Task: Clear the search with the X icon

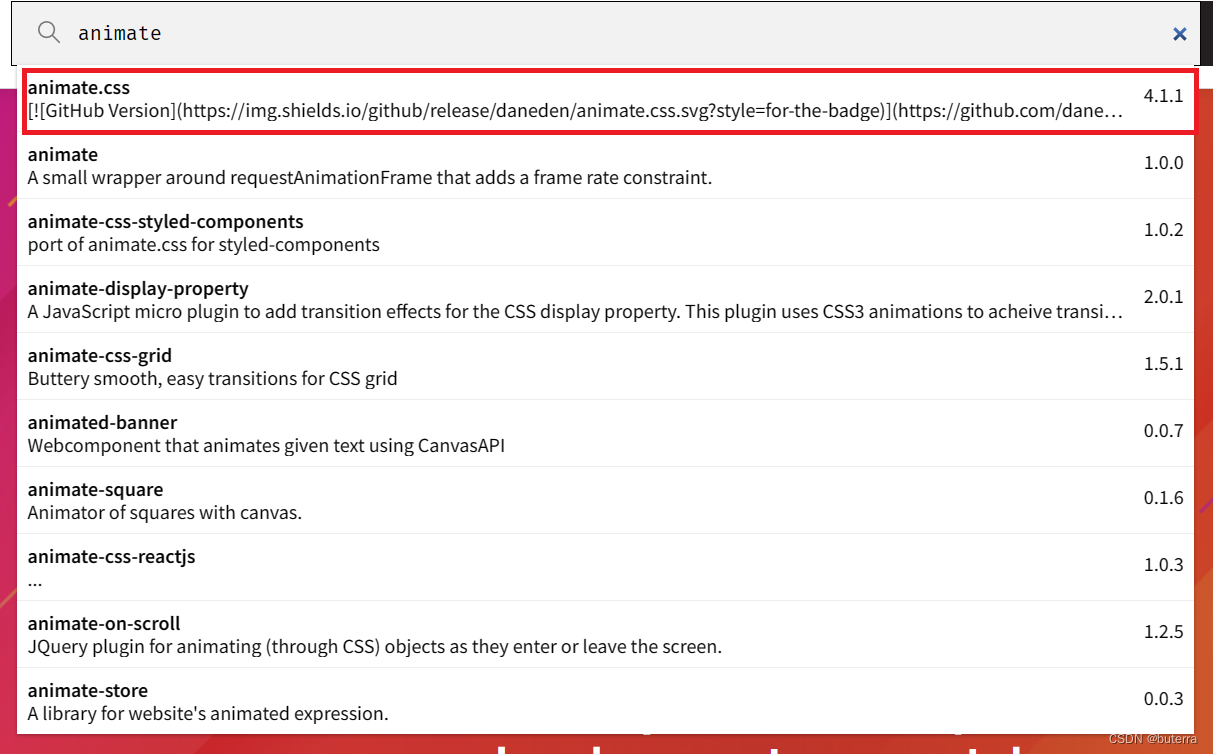Action: pyautogui.click(x=1180, y=34)
